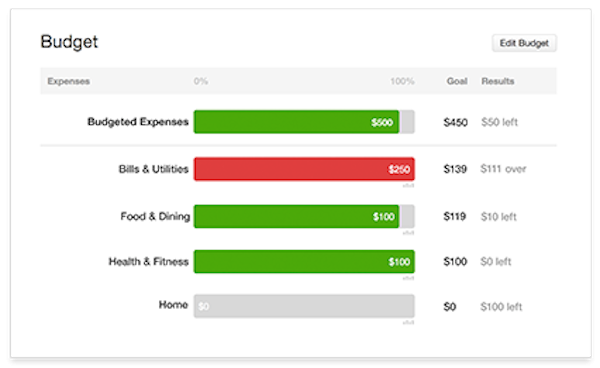Click the tiny link below Food & Dining bar
This screenshot has height=368, width=600.
(408, 233)
